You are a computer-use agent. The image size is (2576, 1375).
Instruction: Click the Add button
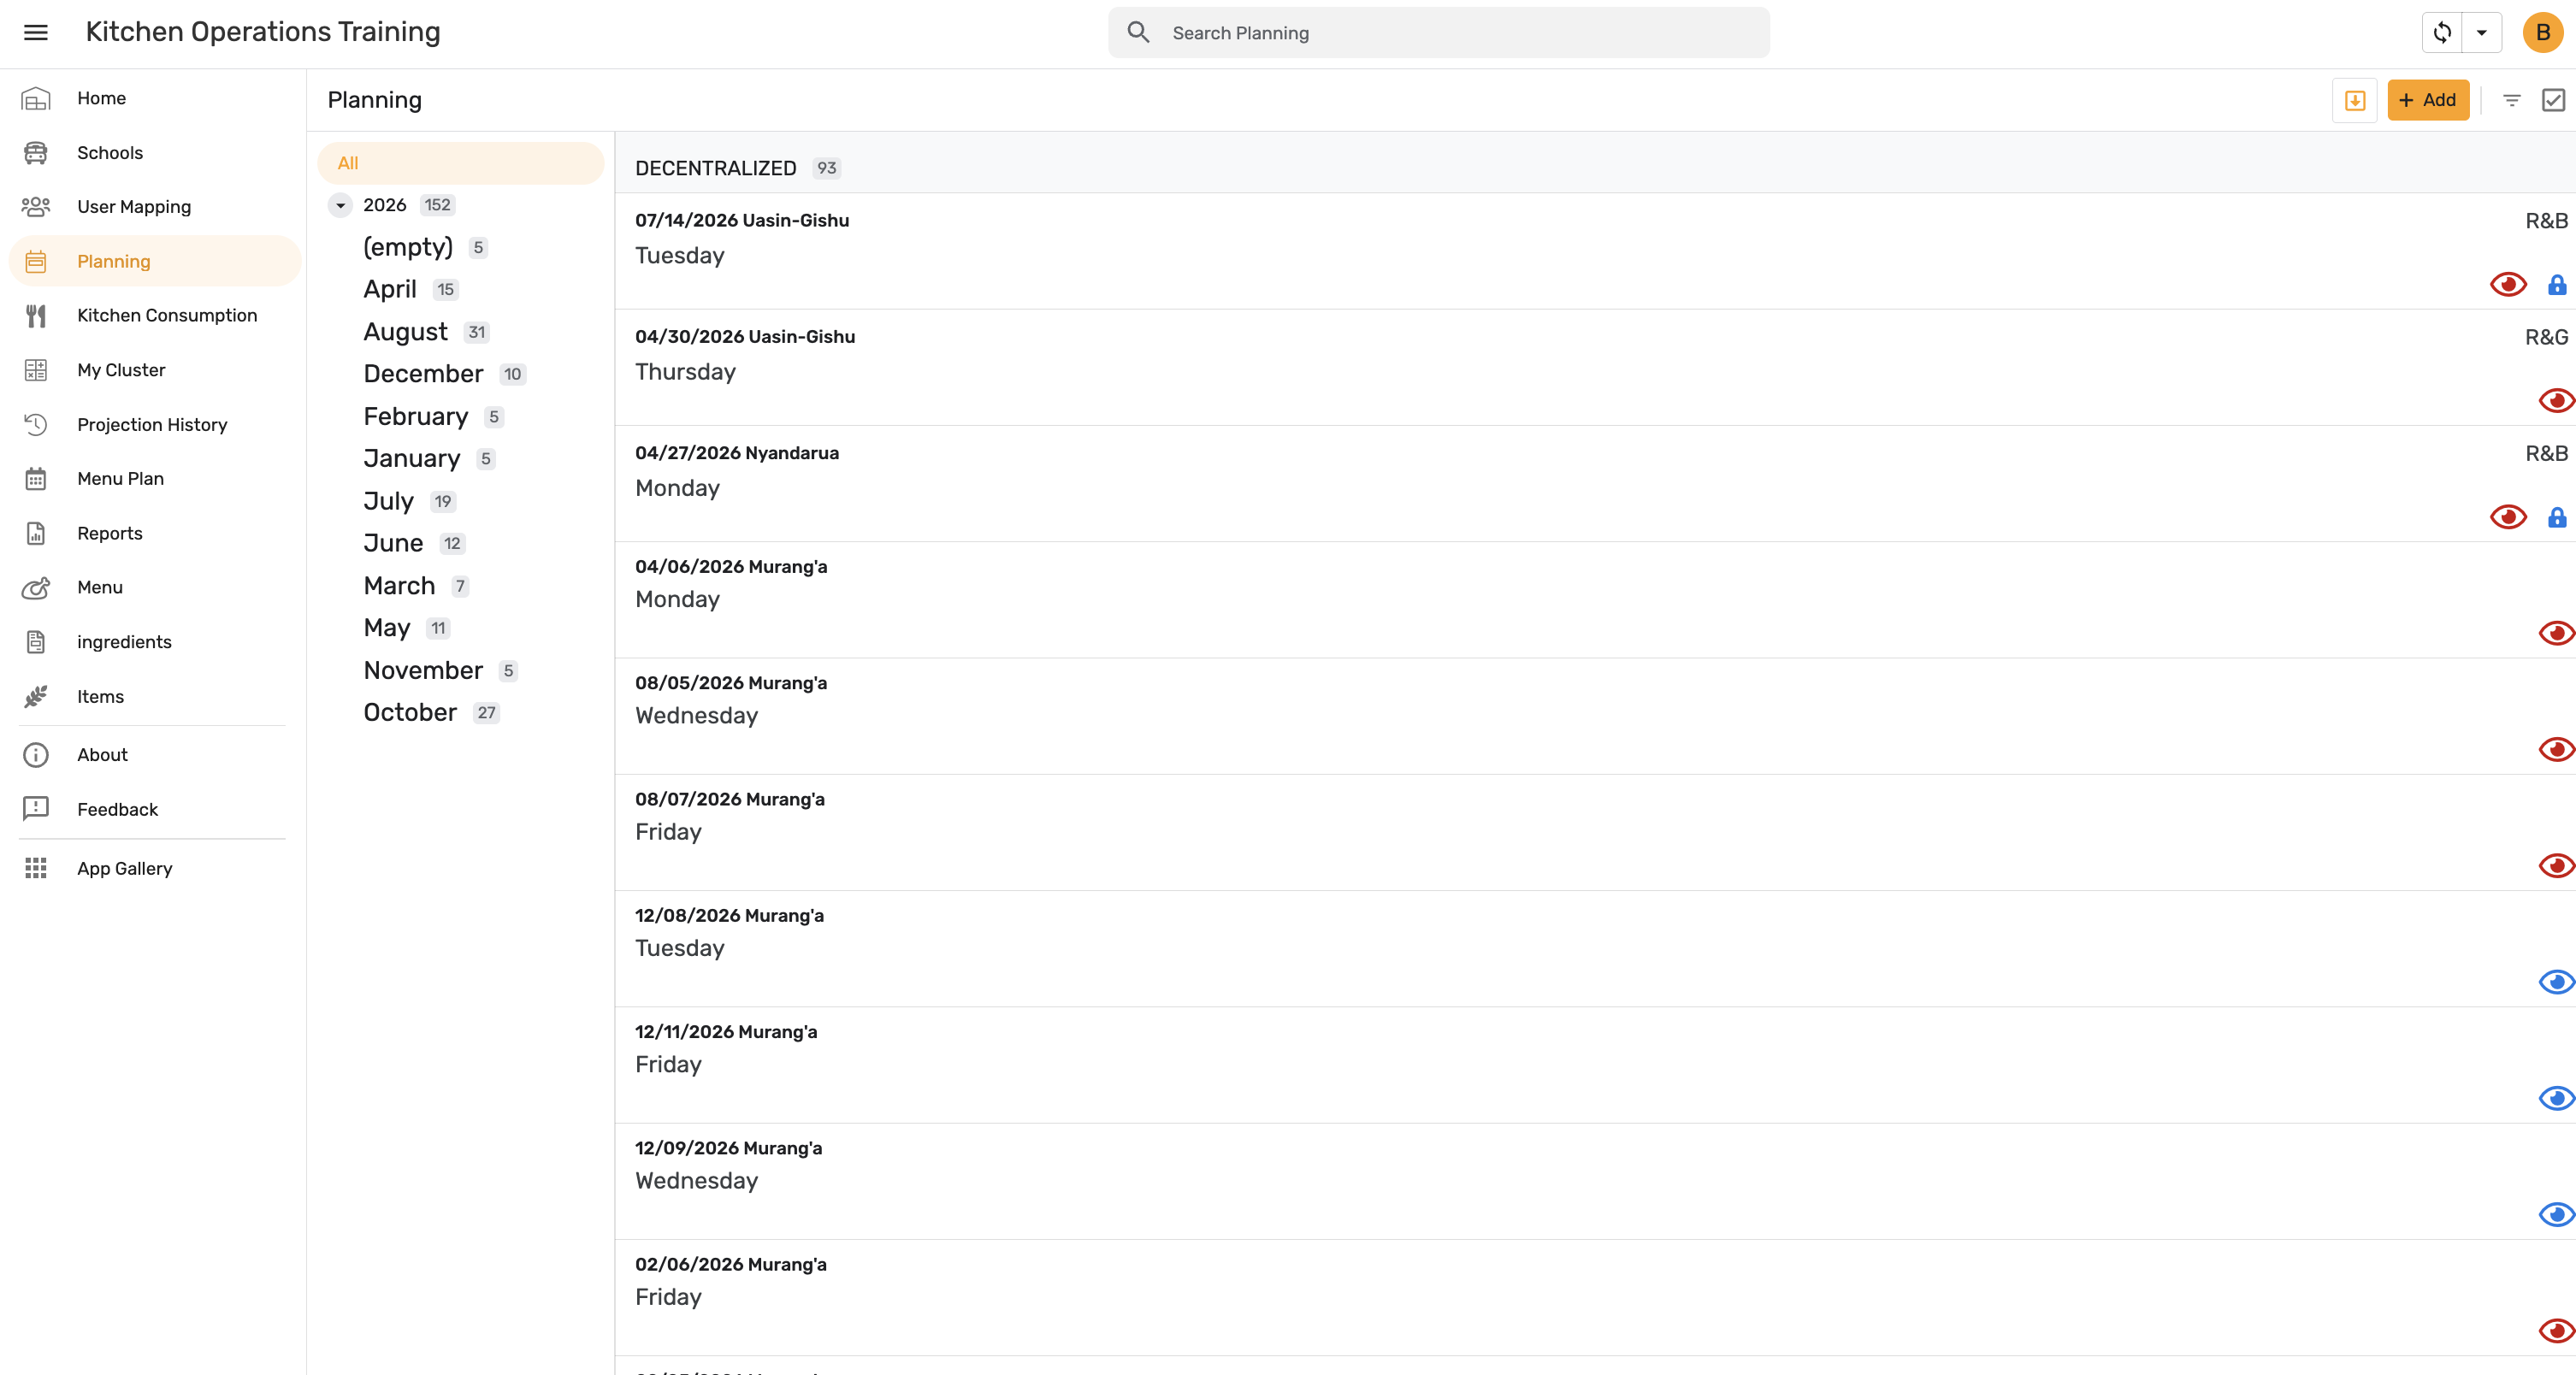[2427, 100]
